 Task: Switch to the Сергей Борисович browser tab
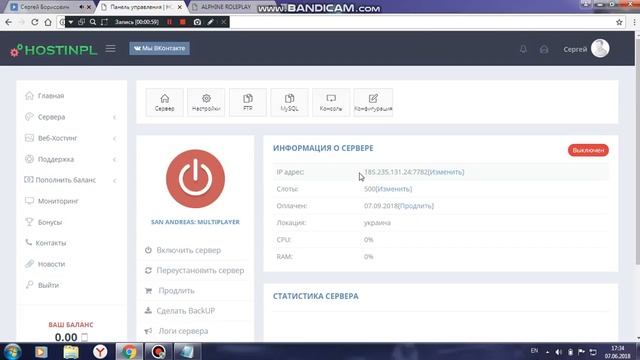45,7
